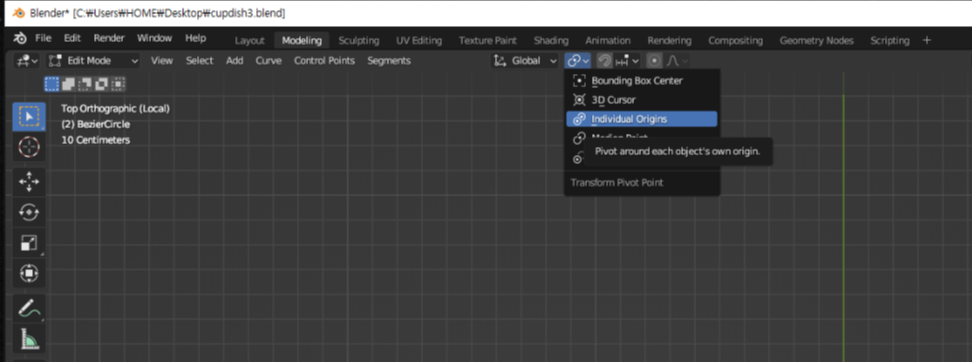Screen dimensions: 972x362
Task: Open the Control Points menu
Action: [324, 61]
